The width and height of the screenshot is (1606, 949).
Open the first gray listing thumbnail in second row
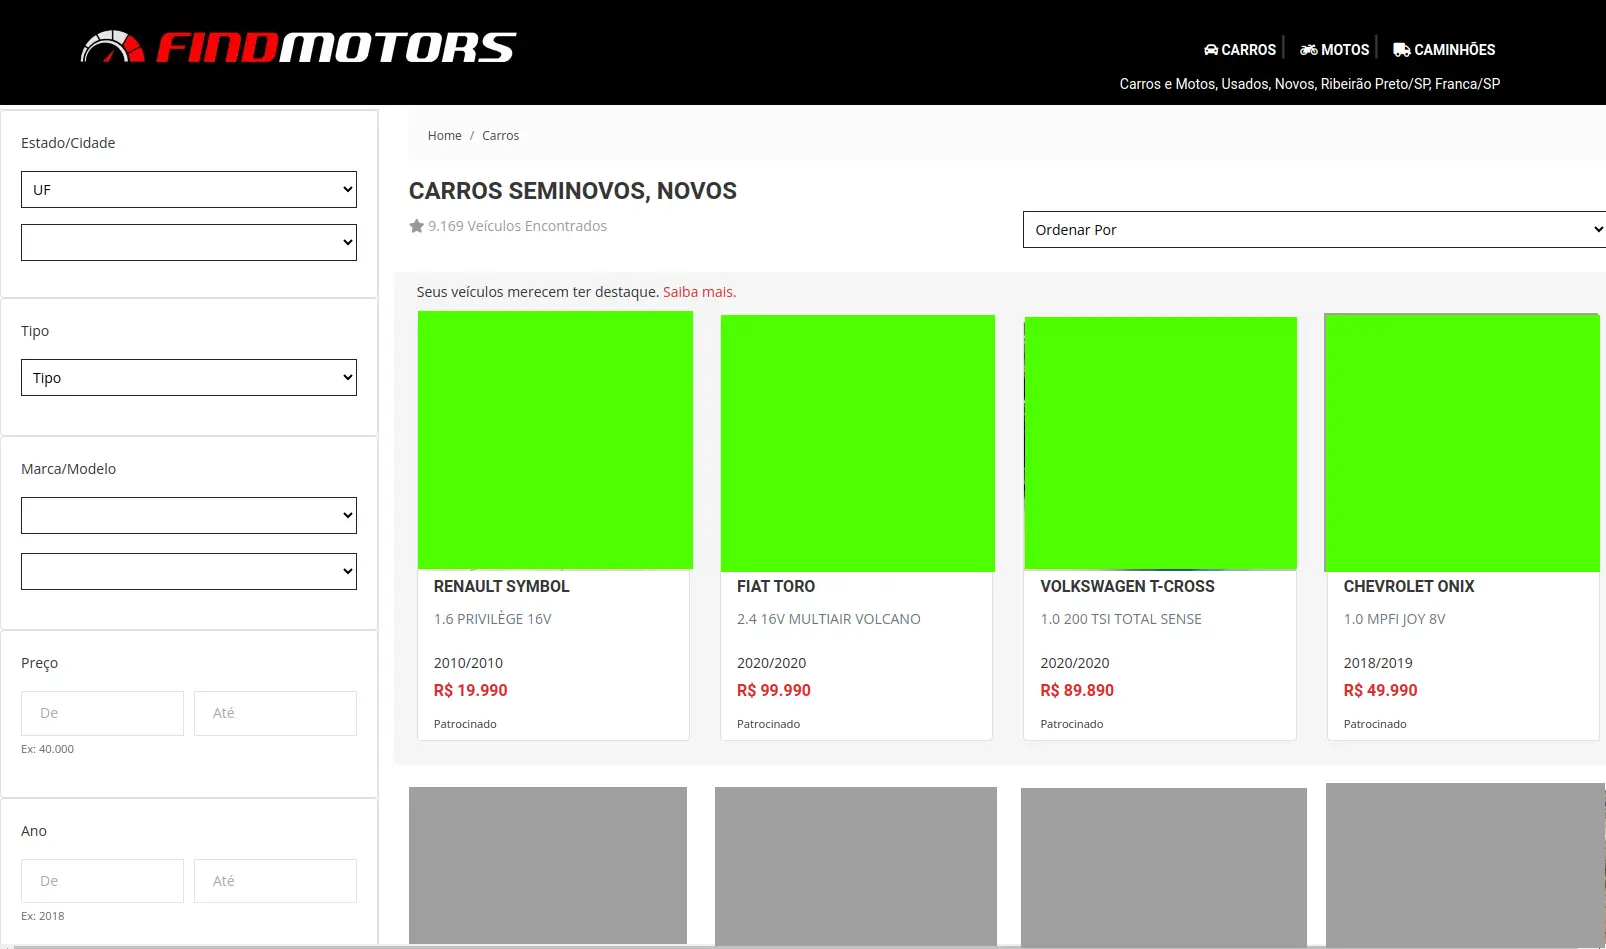tap(548, 865)
